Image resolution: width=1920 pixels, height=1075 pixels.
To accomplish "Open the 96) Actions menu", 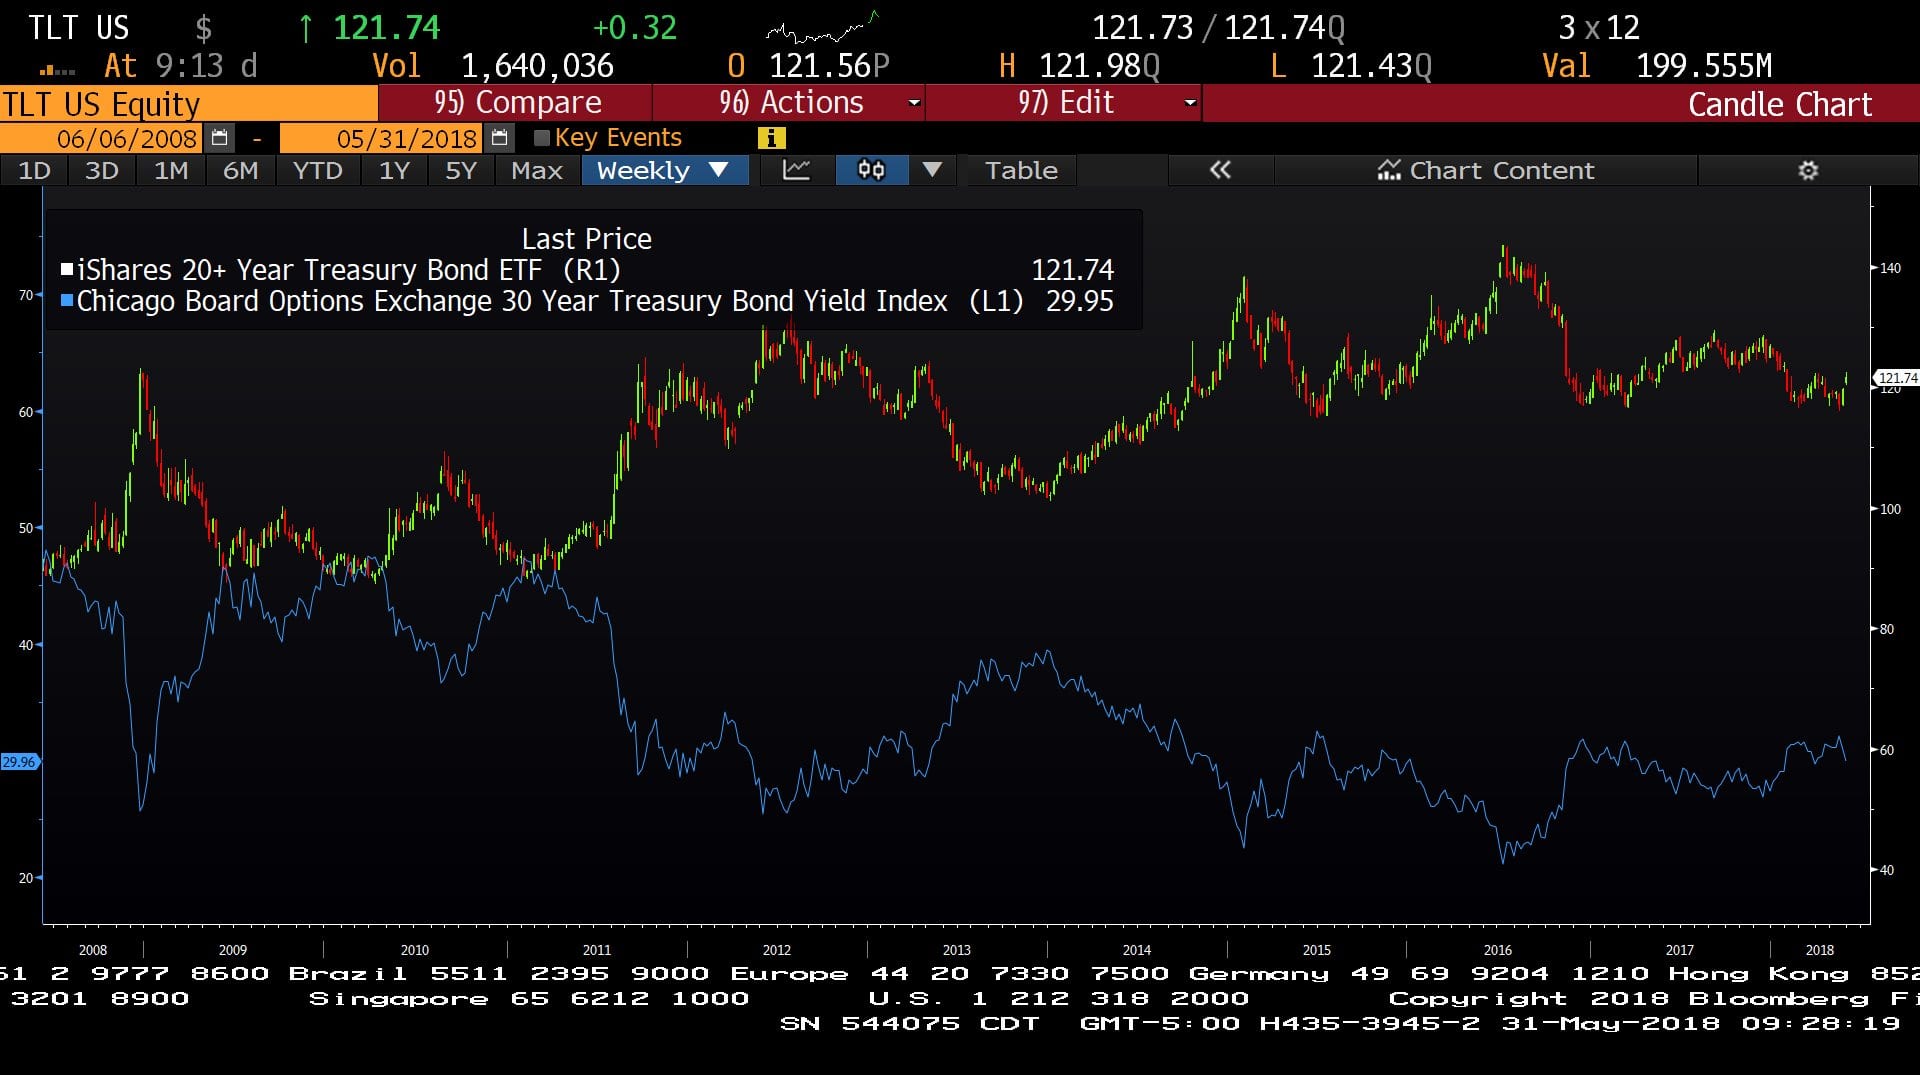I will pyautogui.click(x=790, y=103).
